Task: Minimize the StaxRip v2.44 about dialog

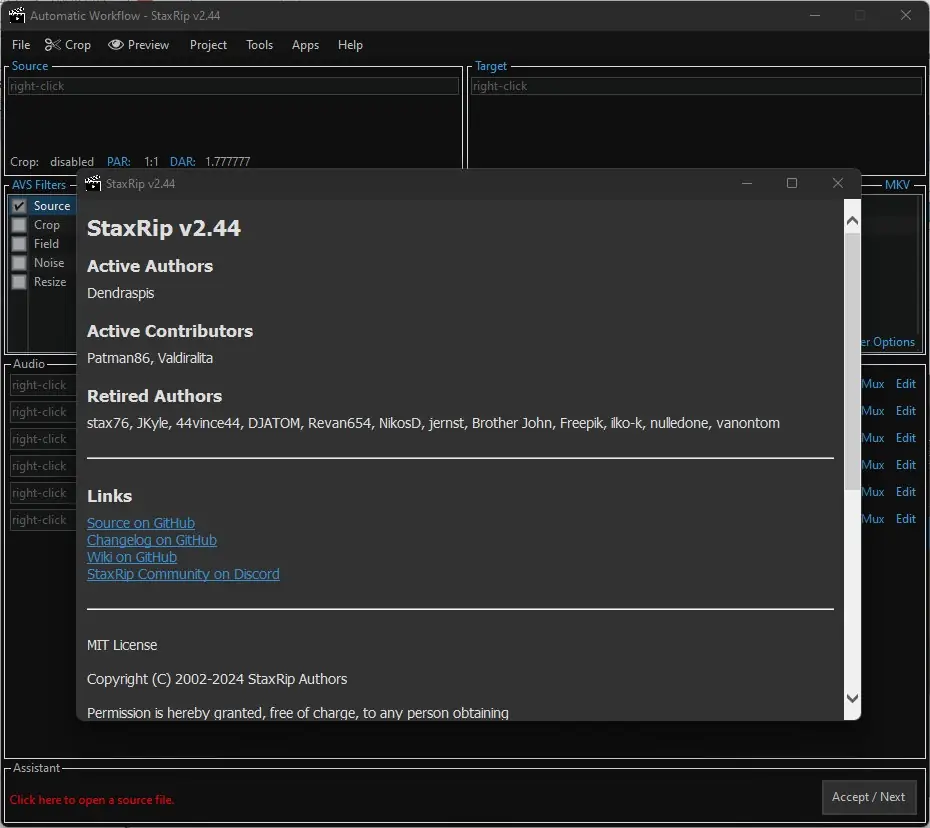Action: point(747,183)
